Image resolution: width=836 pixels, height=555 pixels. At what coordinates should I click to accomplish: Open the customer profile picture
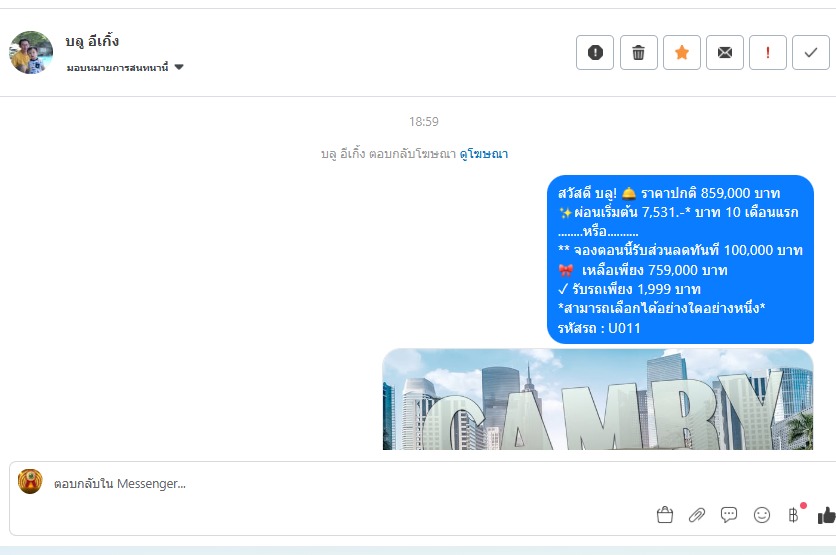click(x=31, y=52)
